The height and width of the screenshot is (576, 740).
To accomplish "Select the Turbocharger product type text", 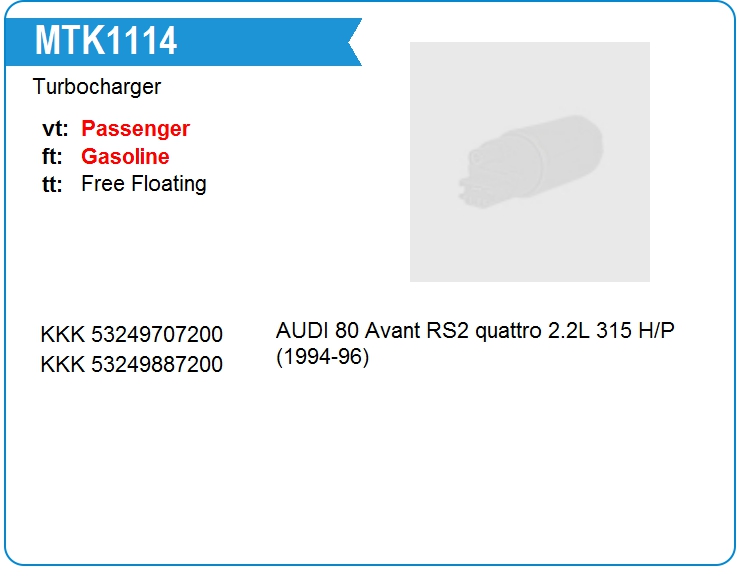I will [96, 87].
